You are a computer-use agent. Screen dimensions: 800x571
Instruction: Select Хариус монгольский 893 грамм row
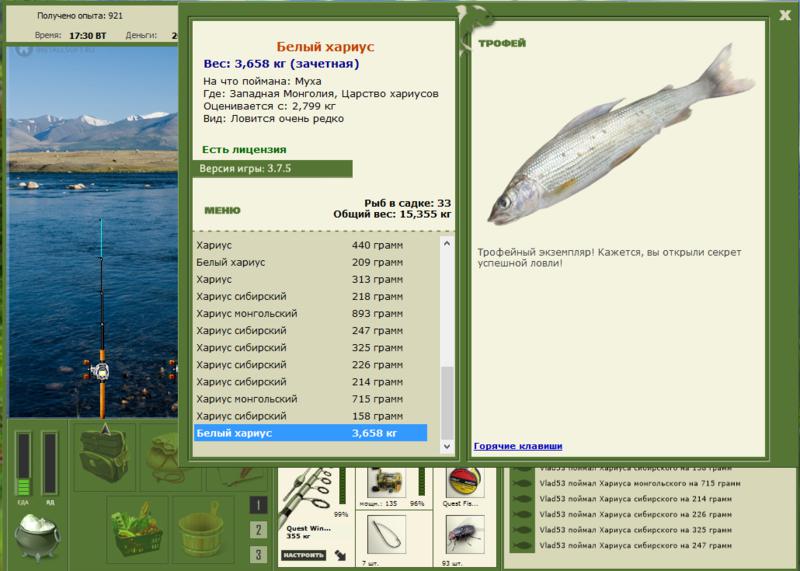coord(311,314)
